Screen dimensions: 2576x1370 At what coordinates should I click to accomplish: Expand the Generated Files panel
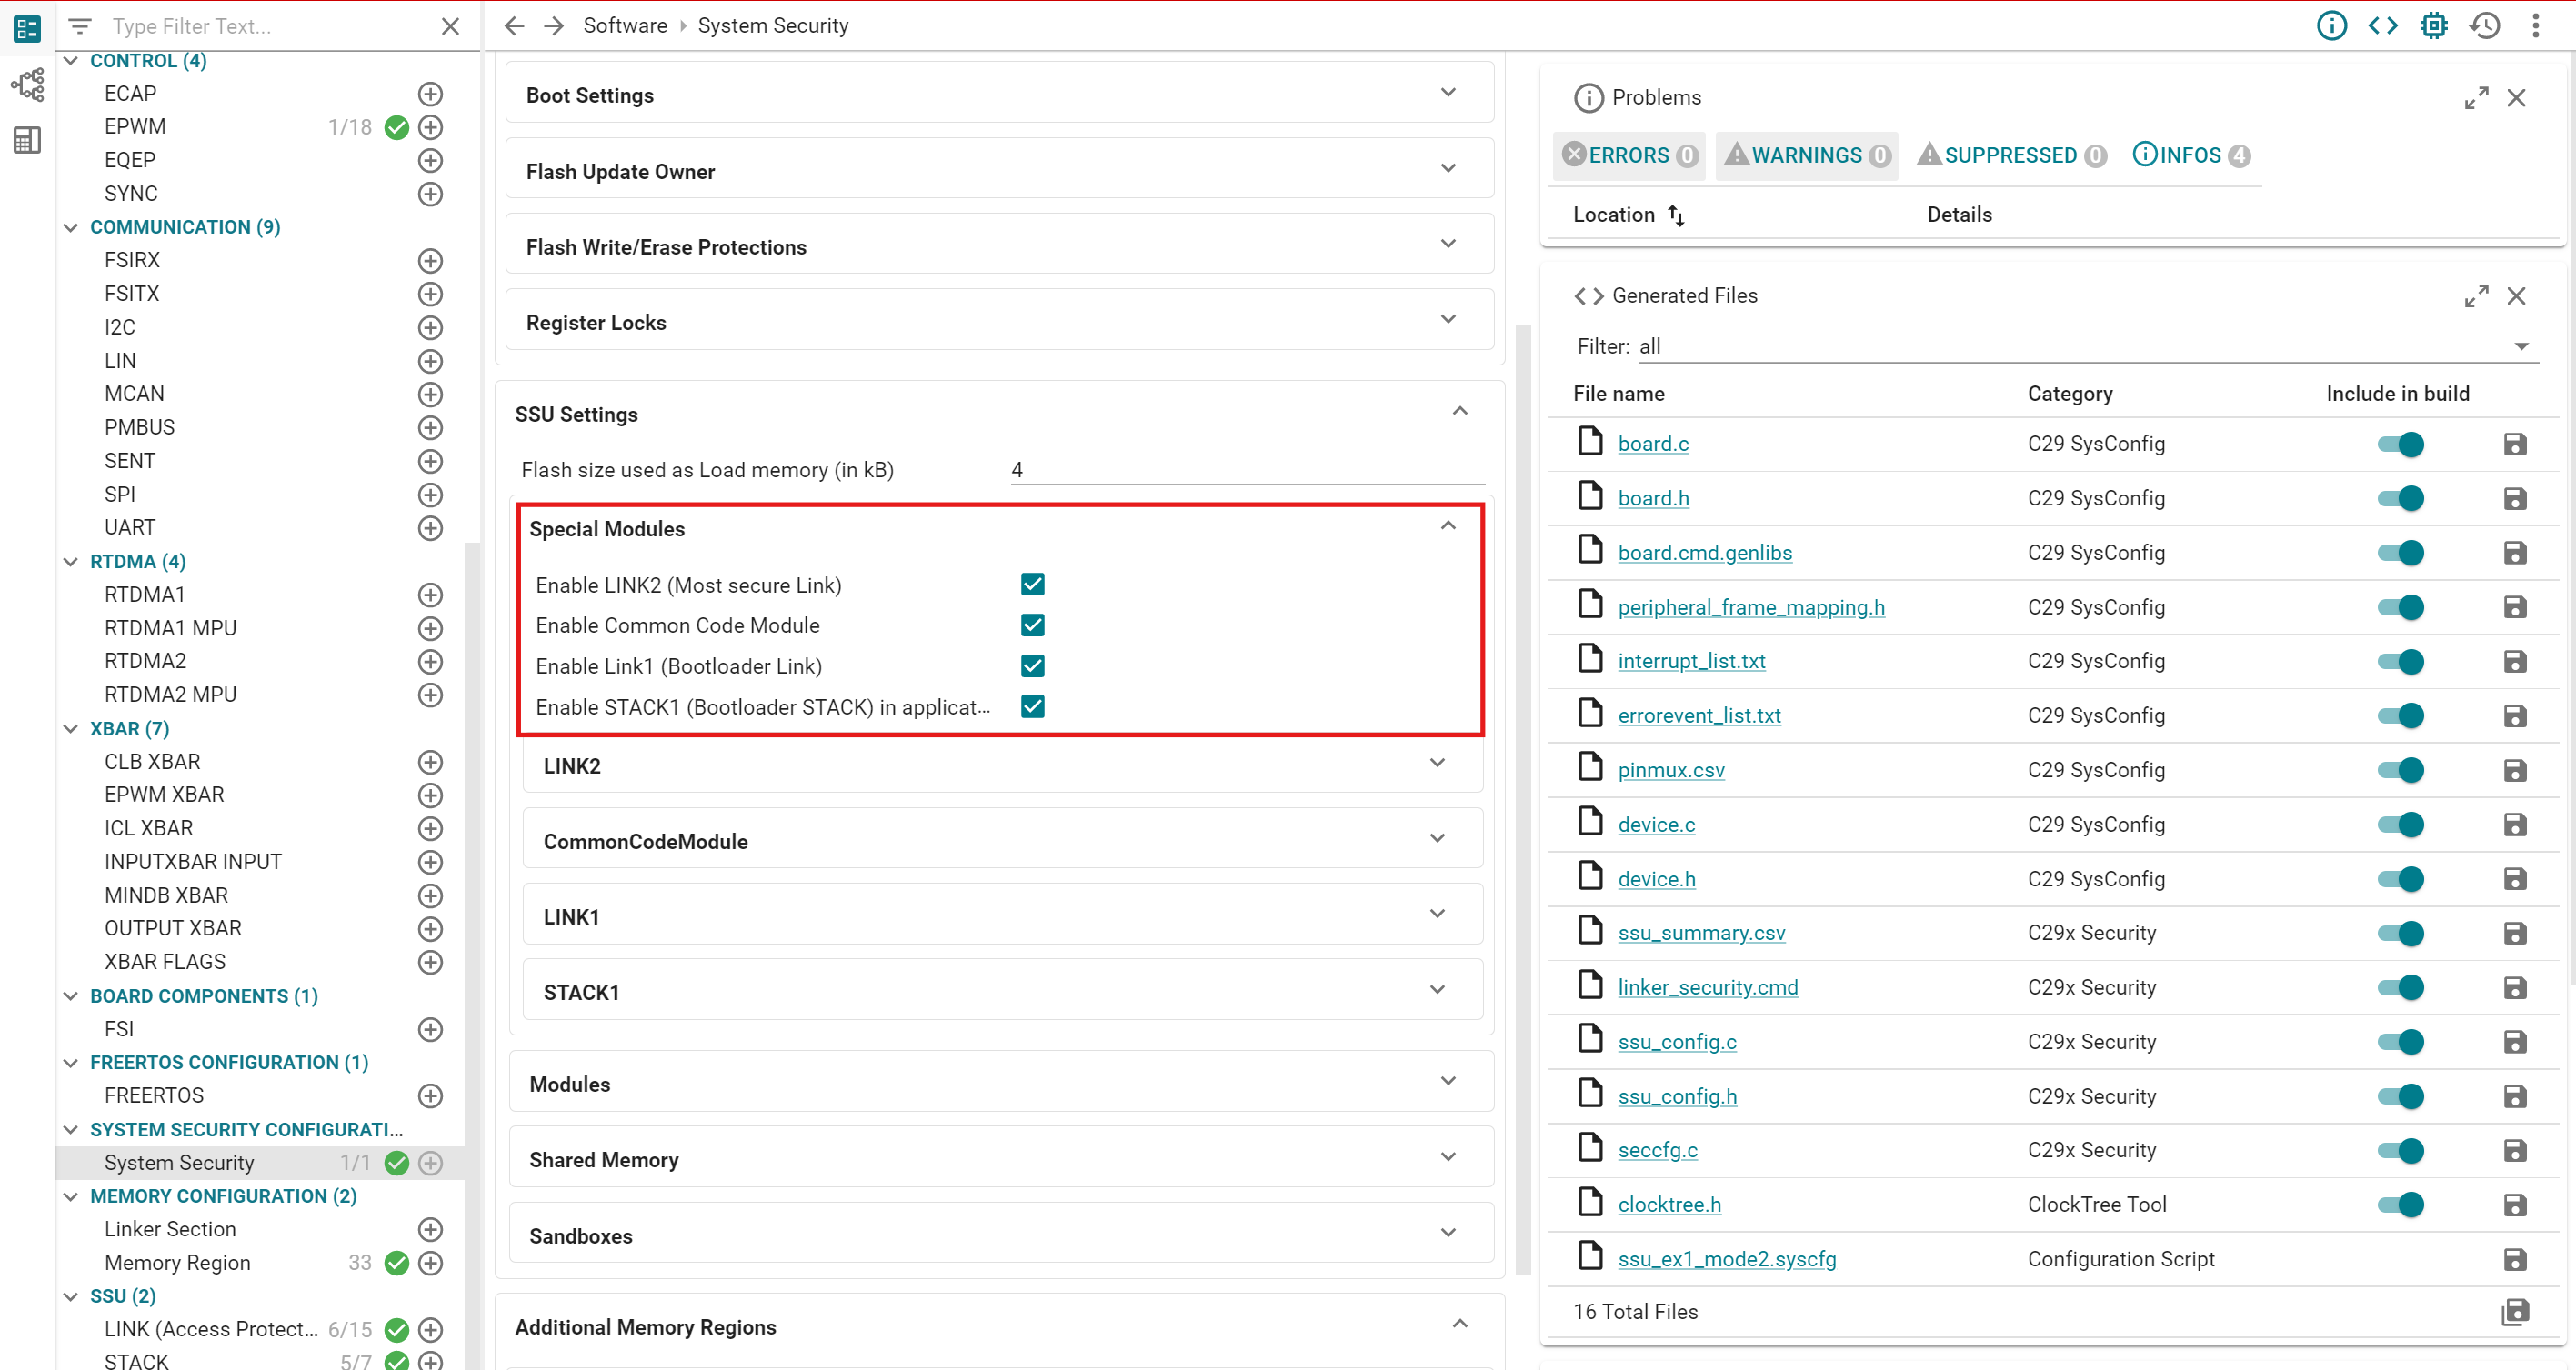tap(2475, 296)
